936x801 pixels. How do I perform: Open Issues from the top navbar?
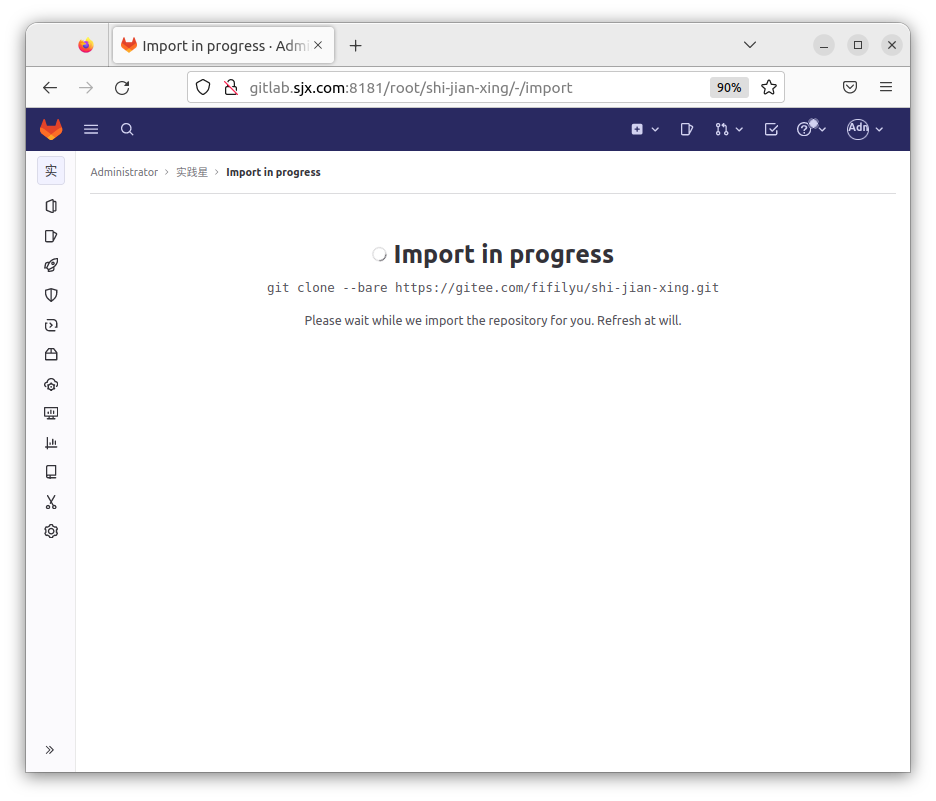pyautogui.click(x=687, y=129)
